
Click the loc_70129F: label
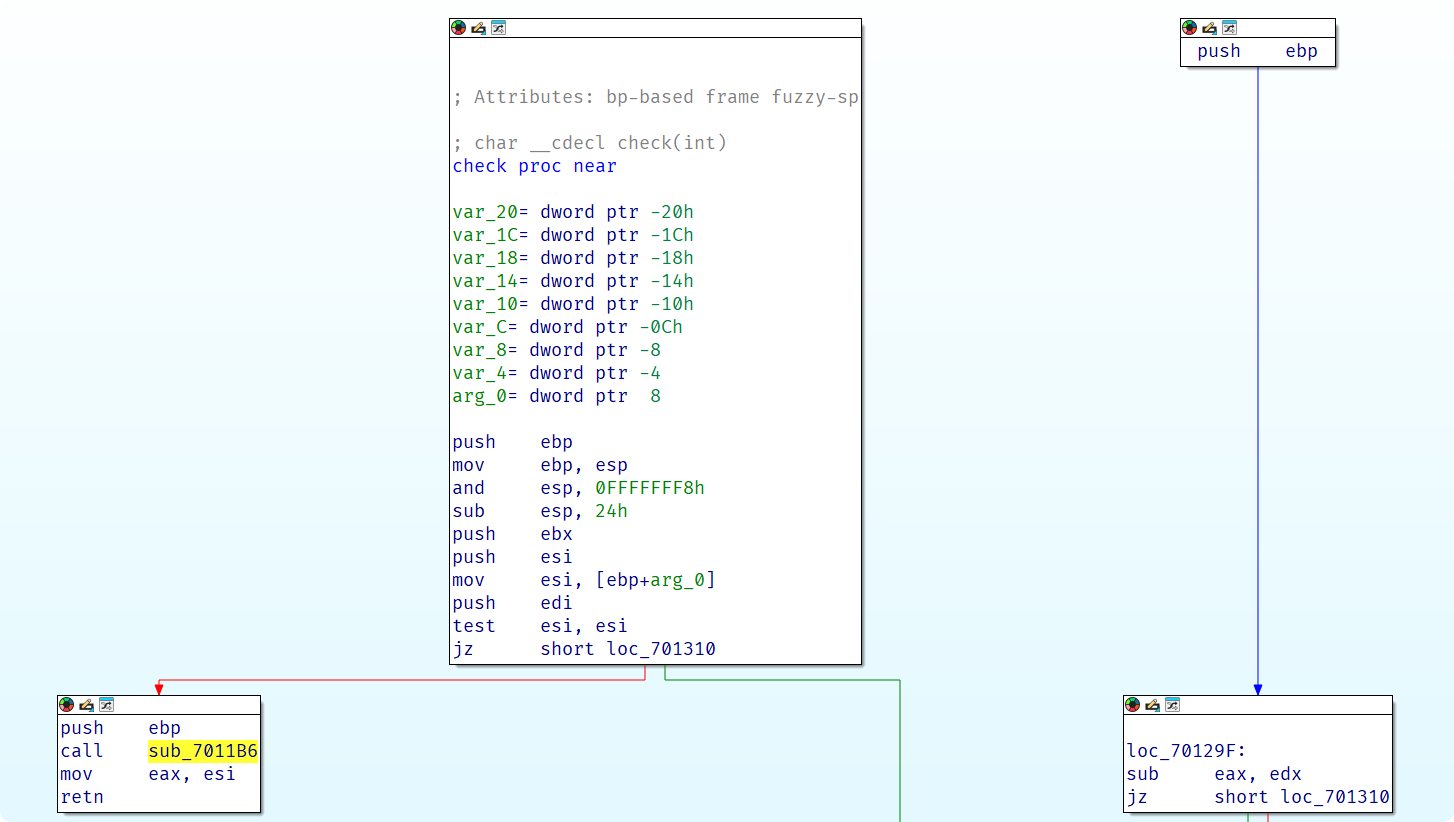(x=1186, y=751)
